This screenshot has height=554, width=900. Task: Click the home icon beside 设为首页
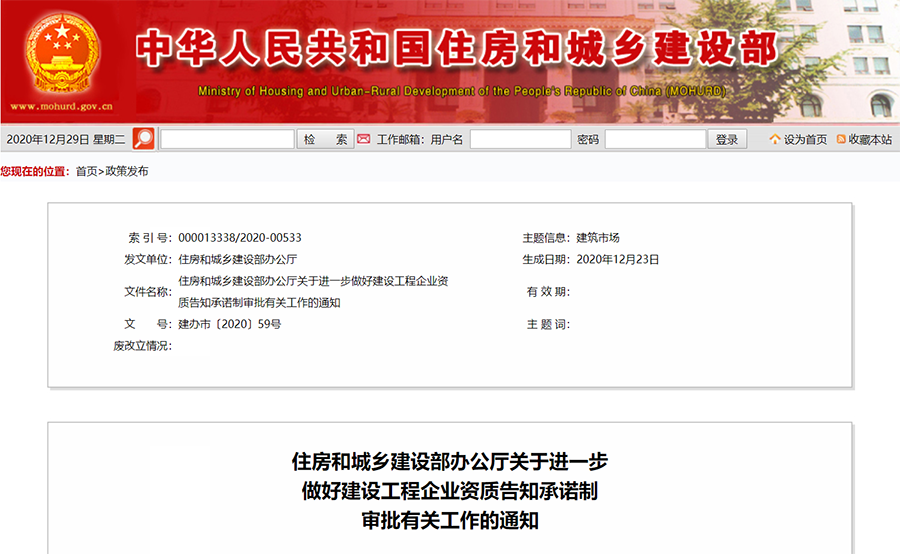tap(774, 140)
